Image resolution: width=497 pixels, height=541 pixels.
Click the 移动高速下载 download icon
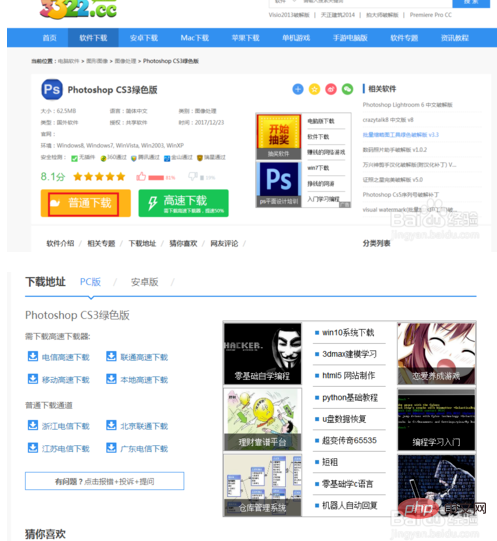[x=33, y=379]
